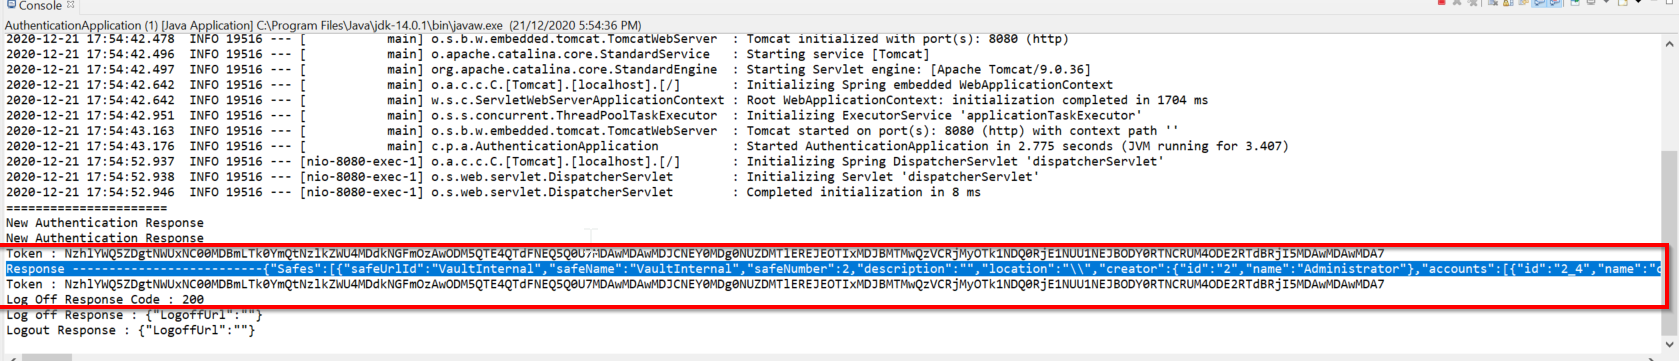
Task: Terminate the running application with red stop icon
Action: pyautogui.click(x=1441, y=3)
